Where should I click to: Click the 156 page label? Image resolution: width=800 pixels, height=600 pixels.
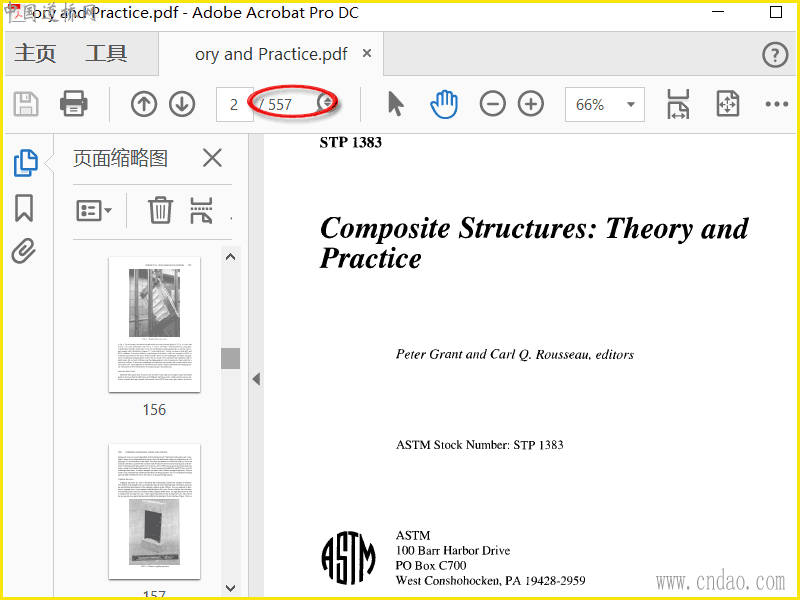[154, 410]
